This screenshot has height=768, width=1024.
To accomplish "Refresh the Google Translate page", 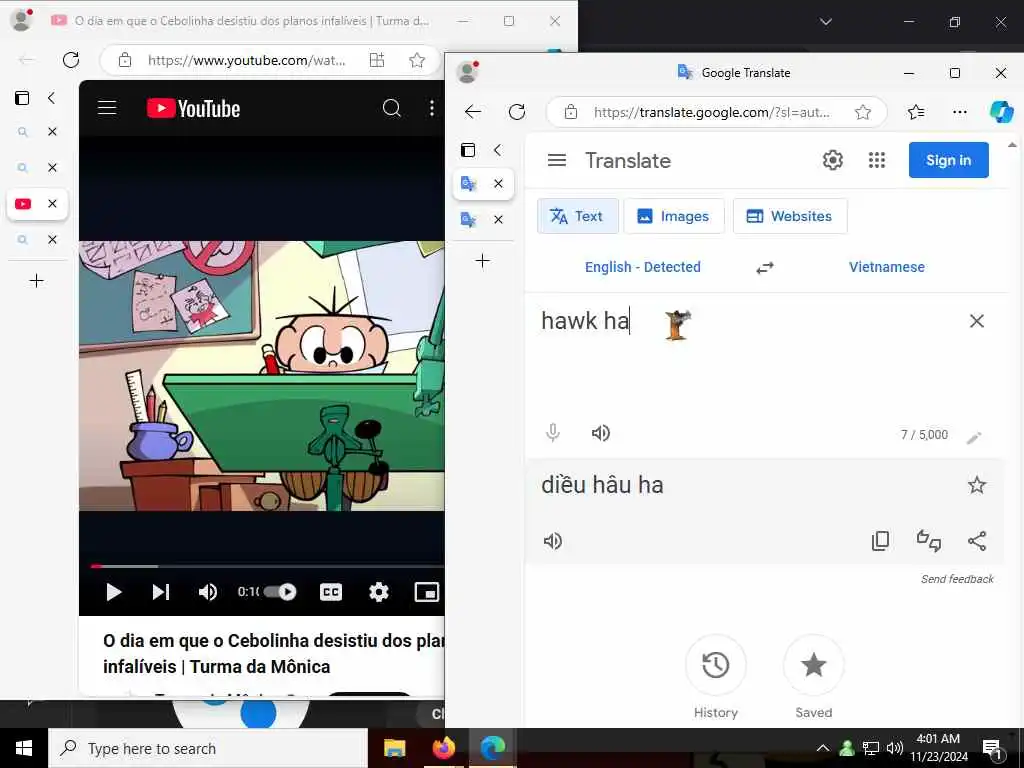I will [517, 112].
